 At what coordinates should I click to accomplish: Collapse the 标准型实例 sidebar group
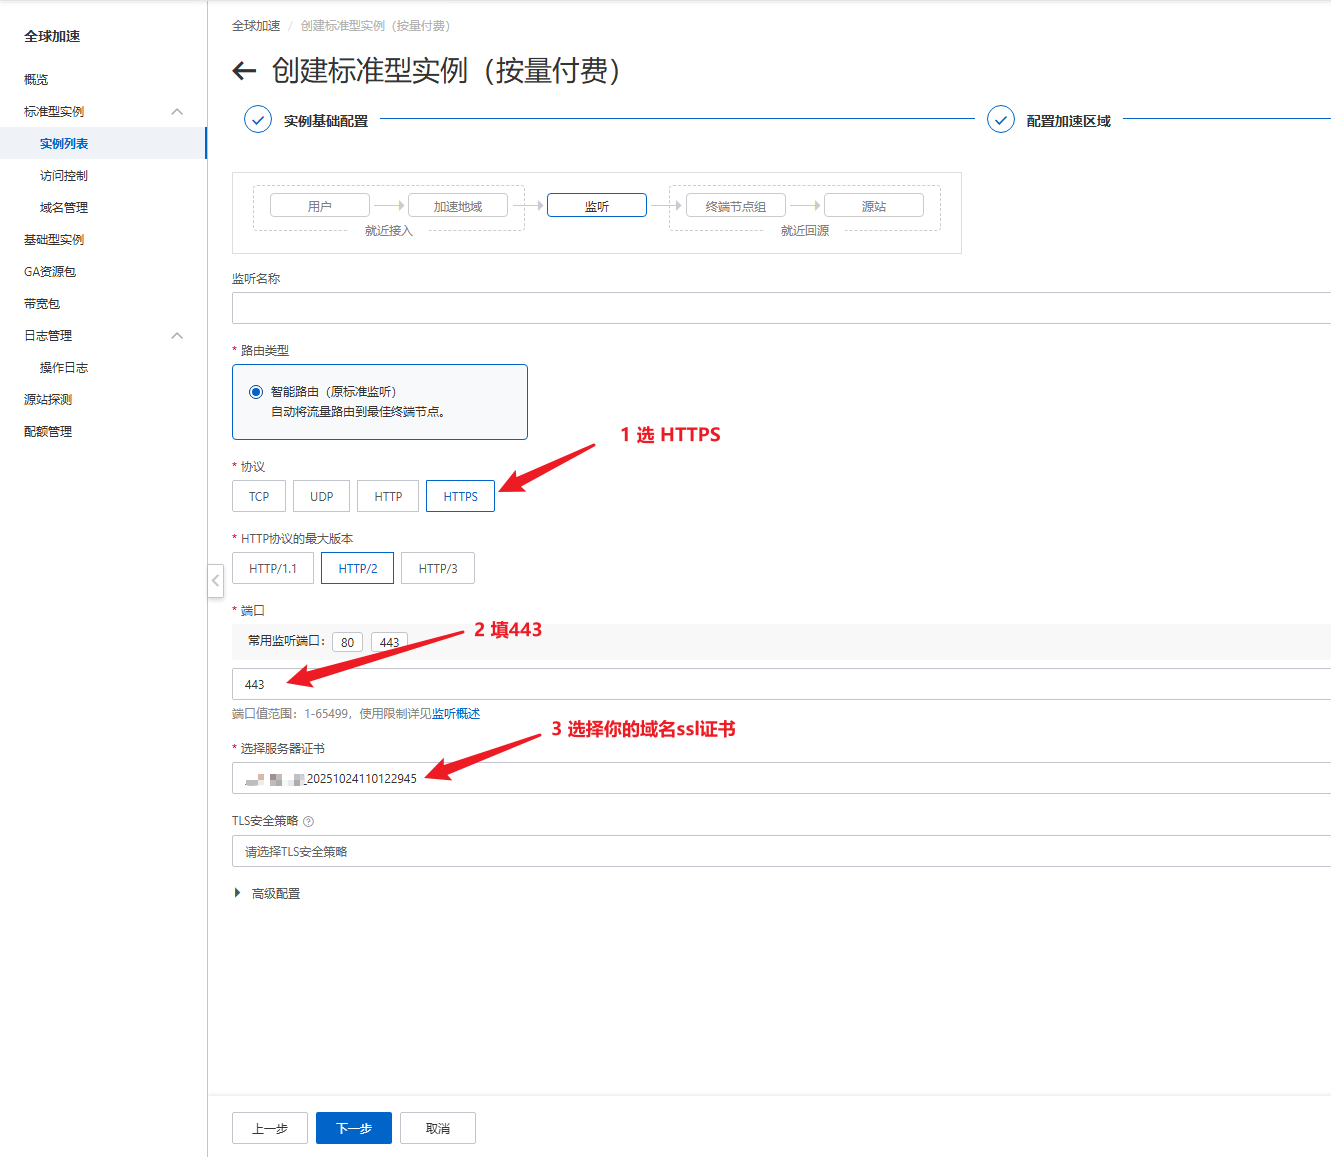[x=177, y=112]
